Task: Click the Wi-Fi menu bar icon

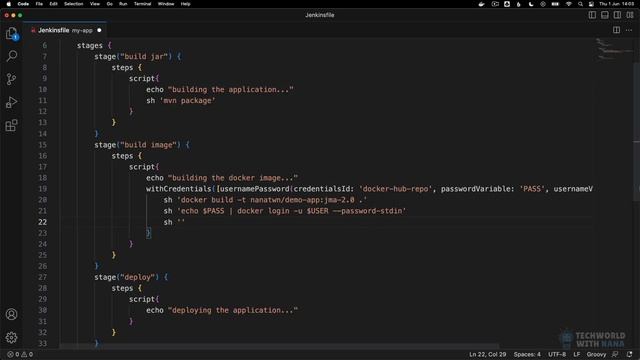Action: pos(569,4)
